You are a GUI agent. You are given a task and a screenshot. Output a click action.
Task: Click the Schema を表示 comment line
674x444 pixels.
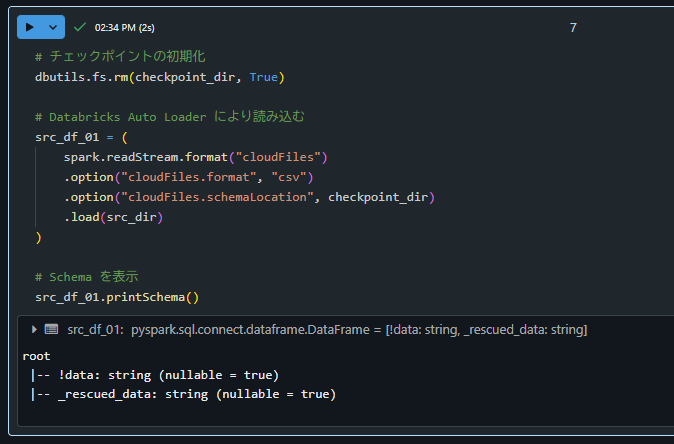[x=86, y=277]
